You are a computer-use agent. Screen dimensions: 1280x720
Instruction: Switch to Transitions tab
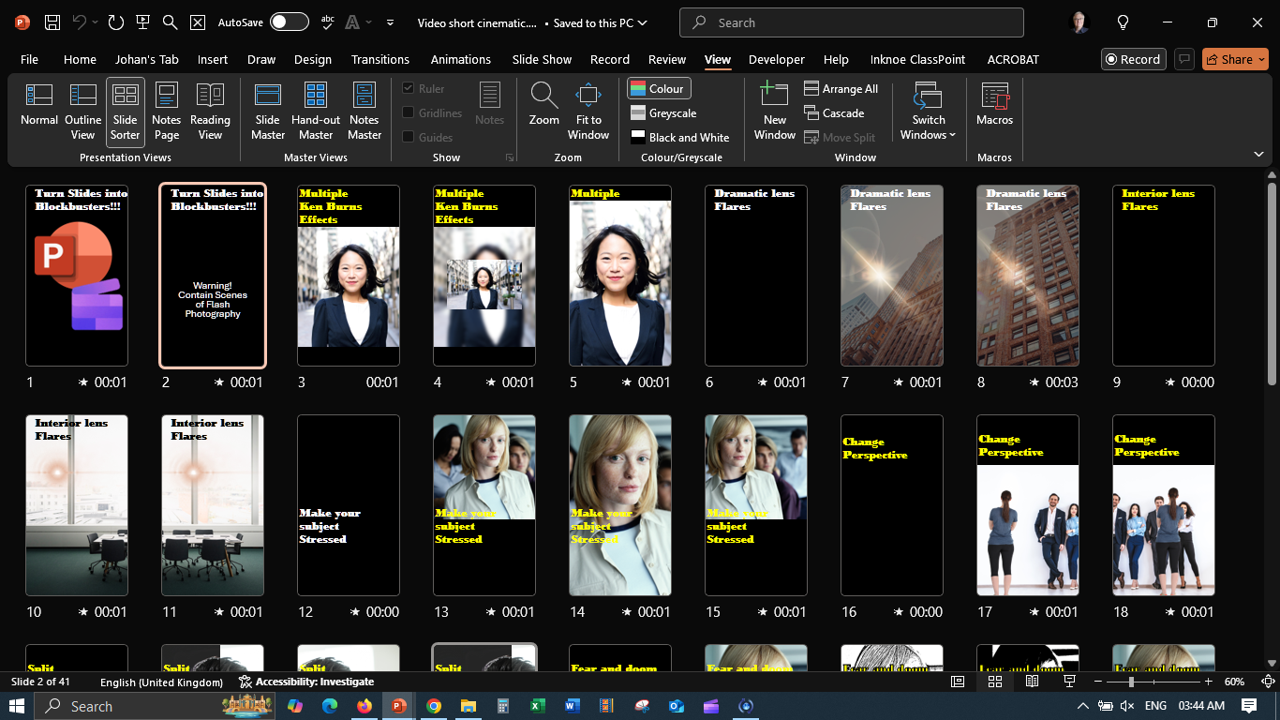point(380,59)
